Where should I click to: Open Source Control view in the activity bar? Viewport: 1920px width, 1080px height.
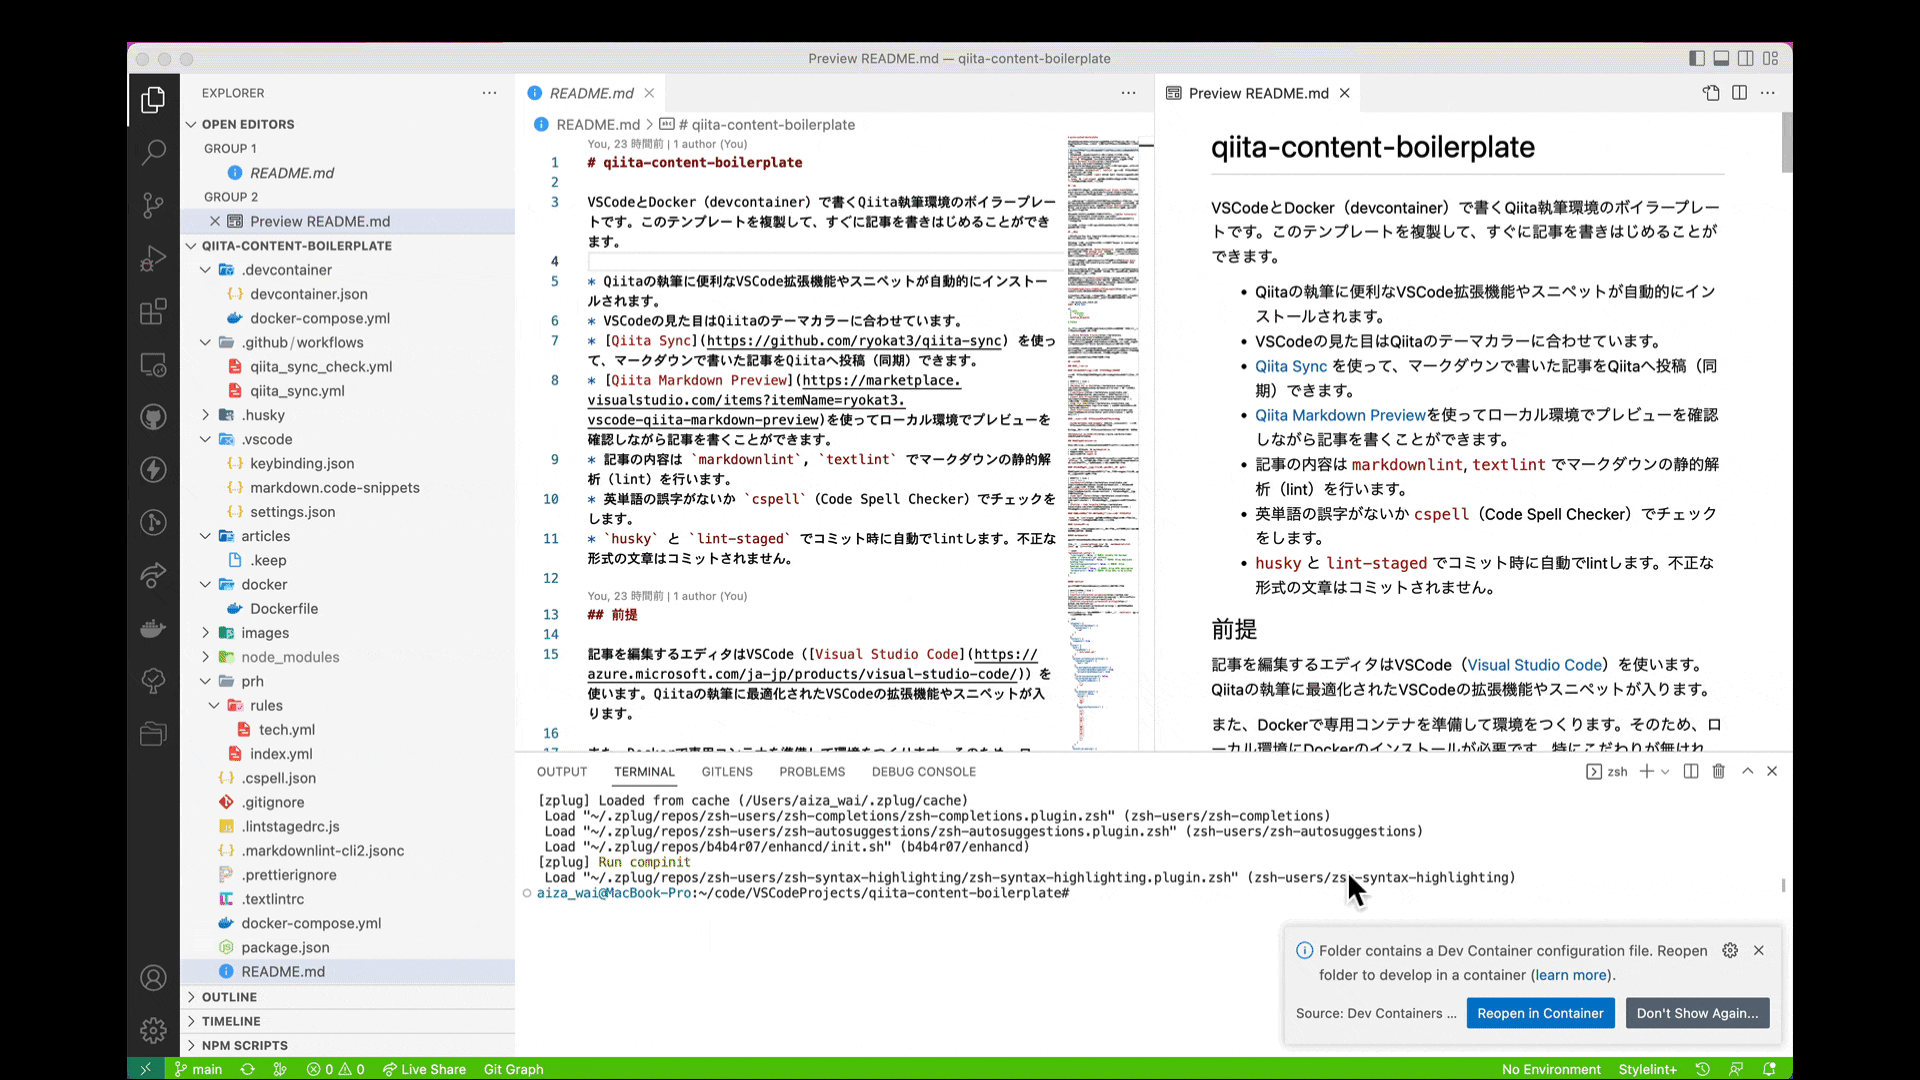coord(153,205)
